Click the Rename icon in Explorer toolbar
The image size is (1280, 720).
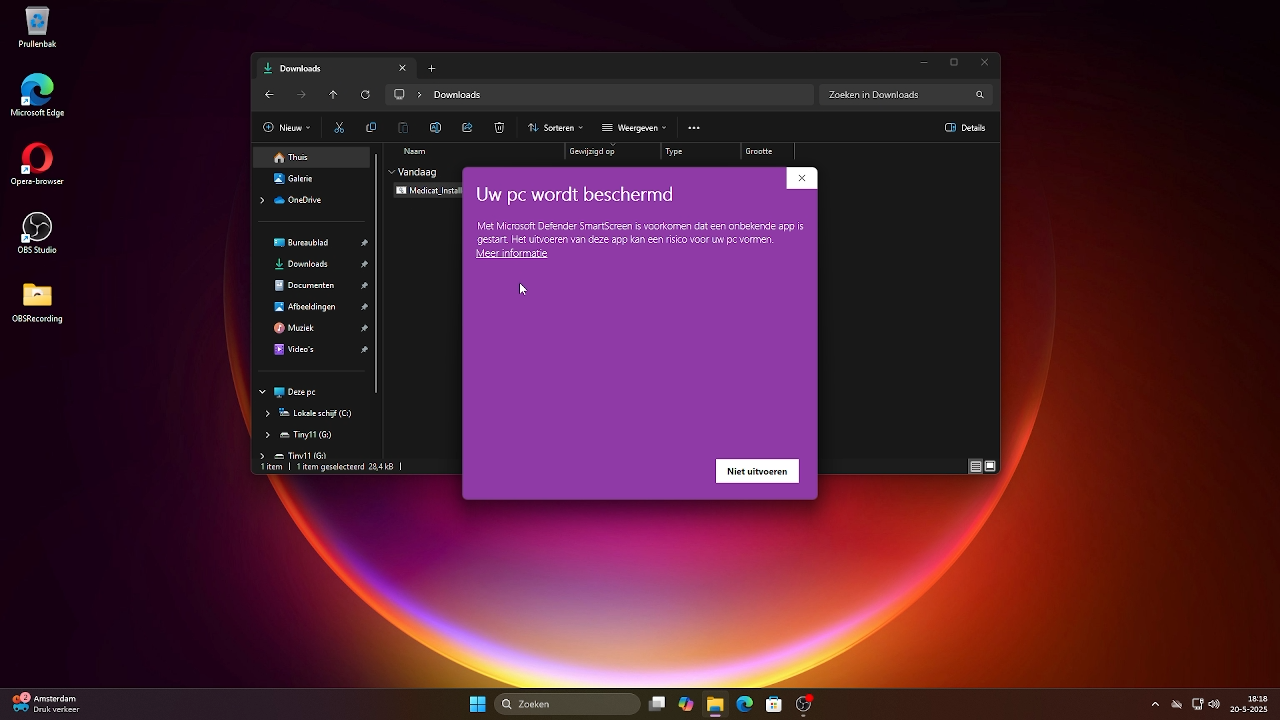(435, 128)
